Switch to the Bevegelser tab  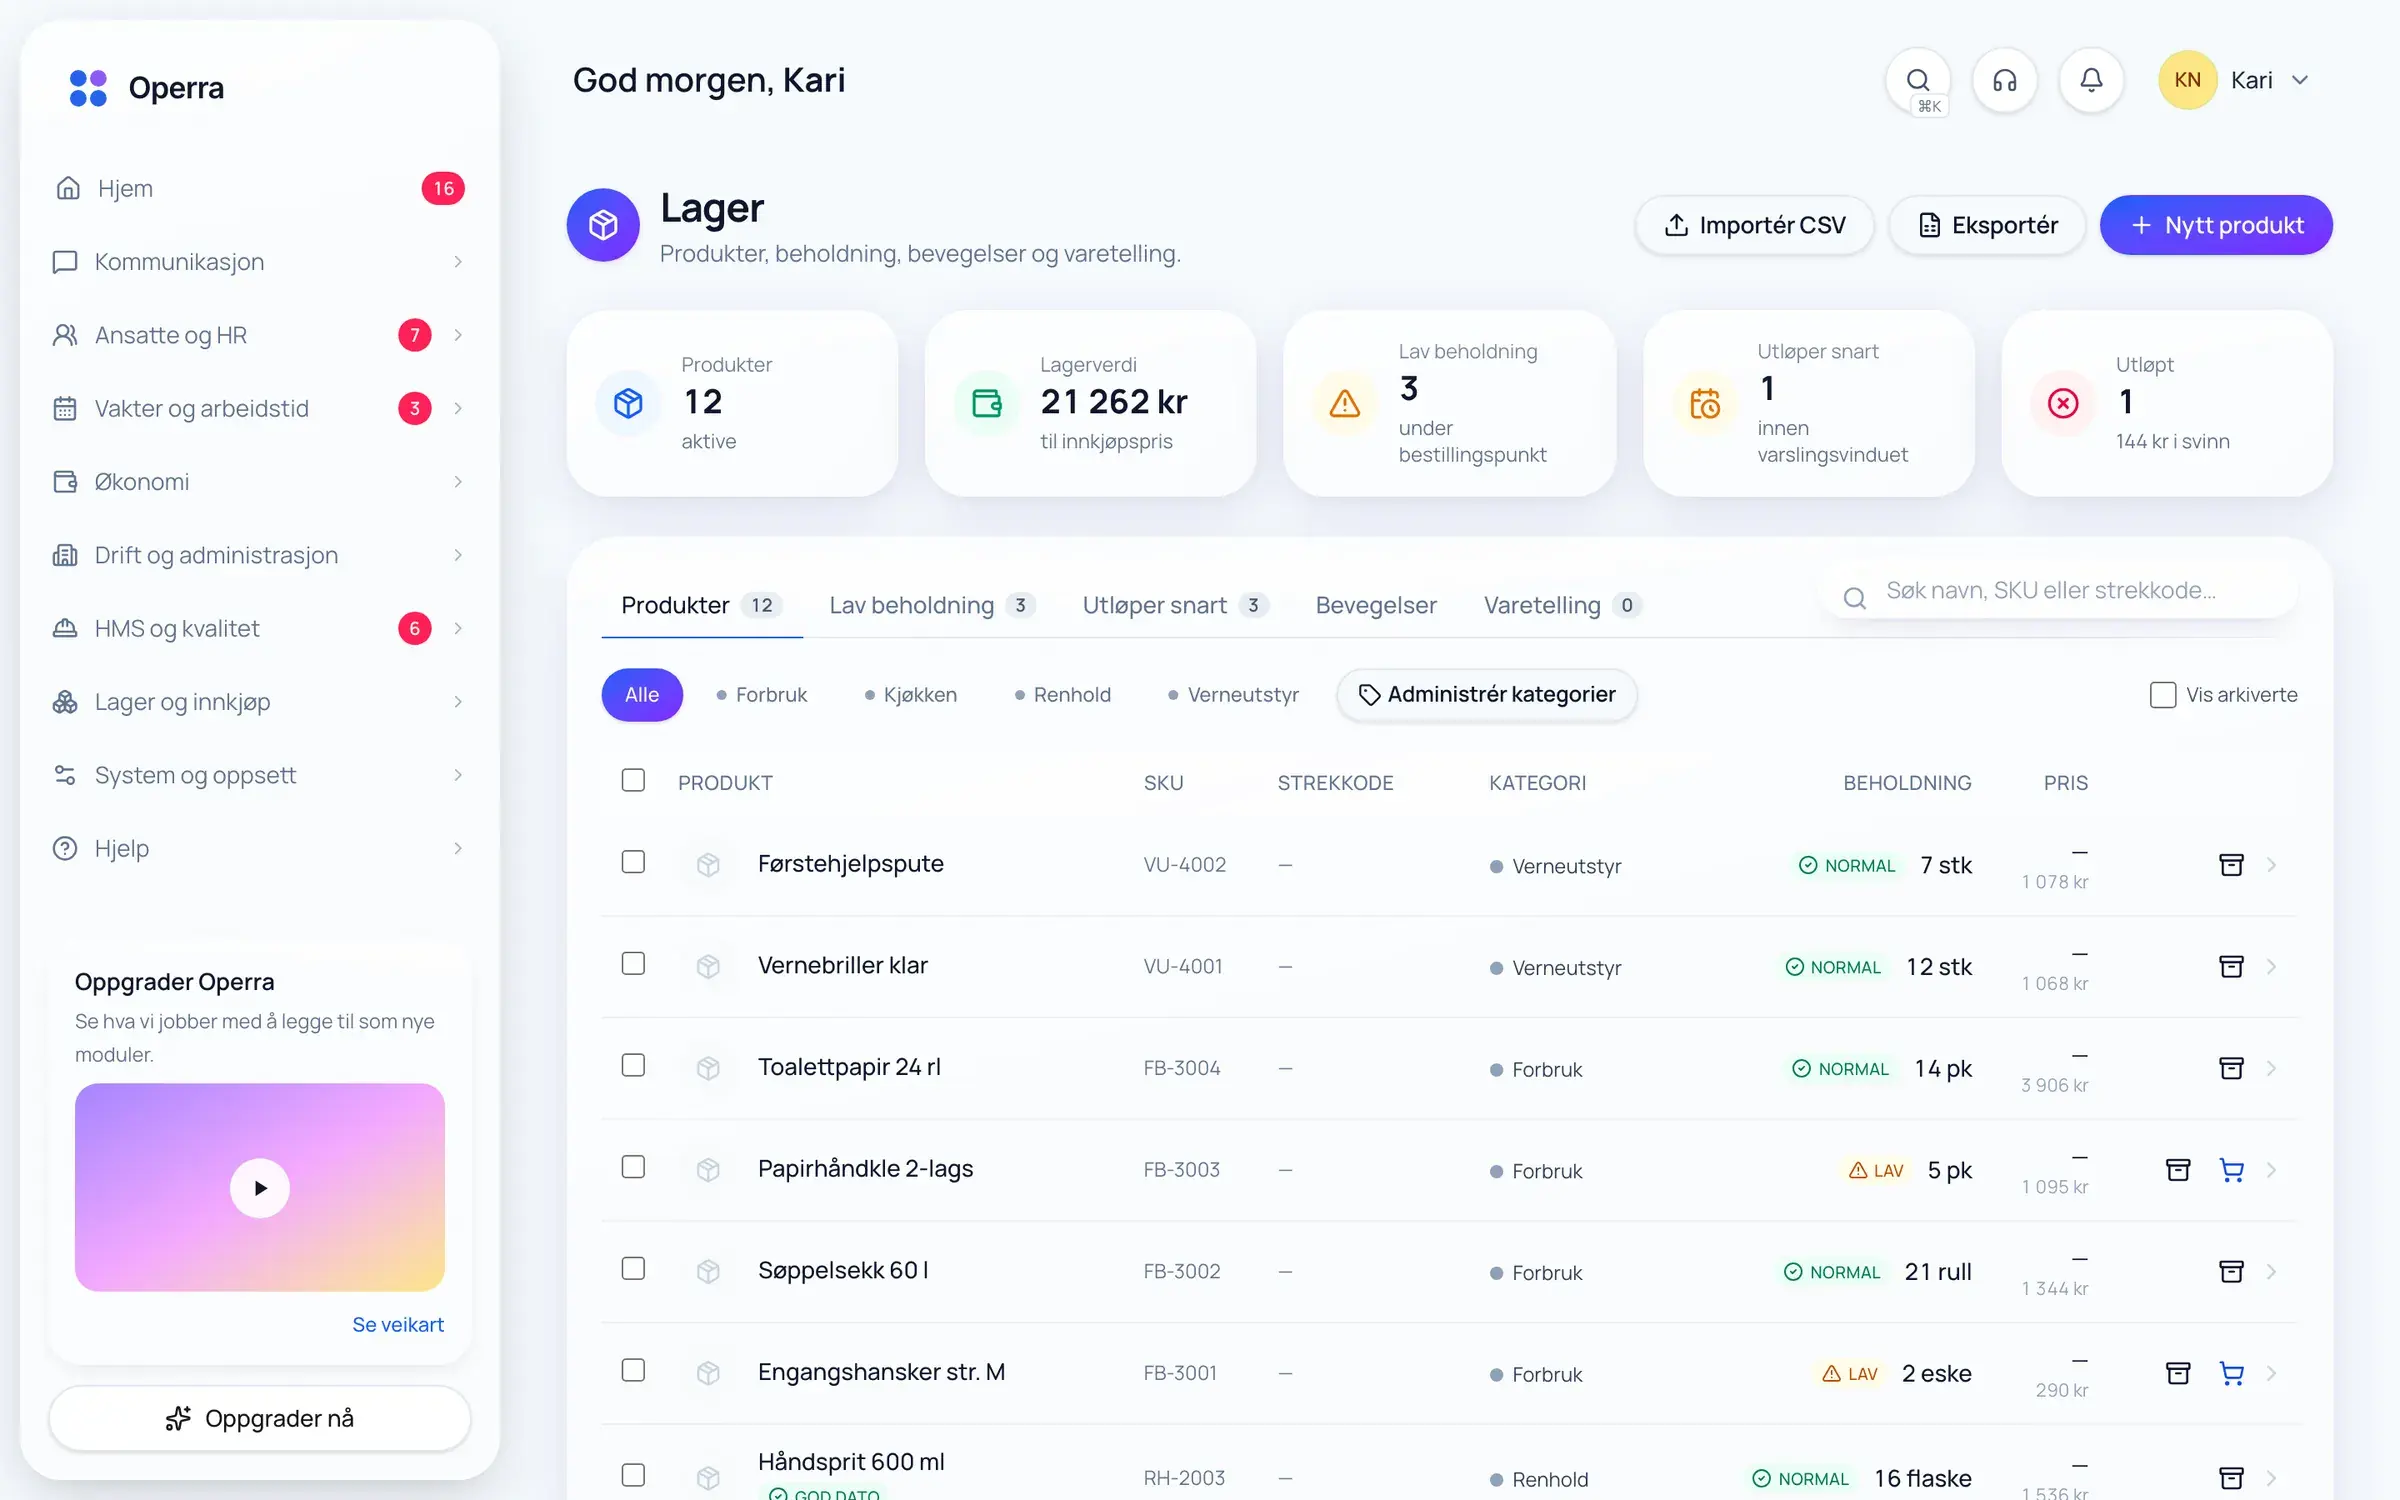(x=1376, y=605)
